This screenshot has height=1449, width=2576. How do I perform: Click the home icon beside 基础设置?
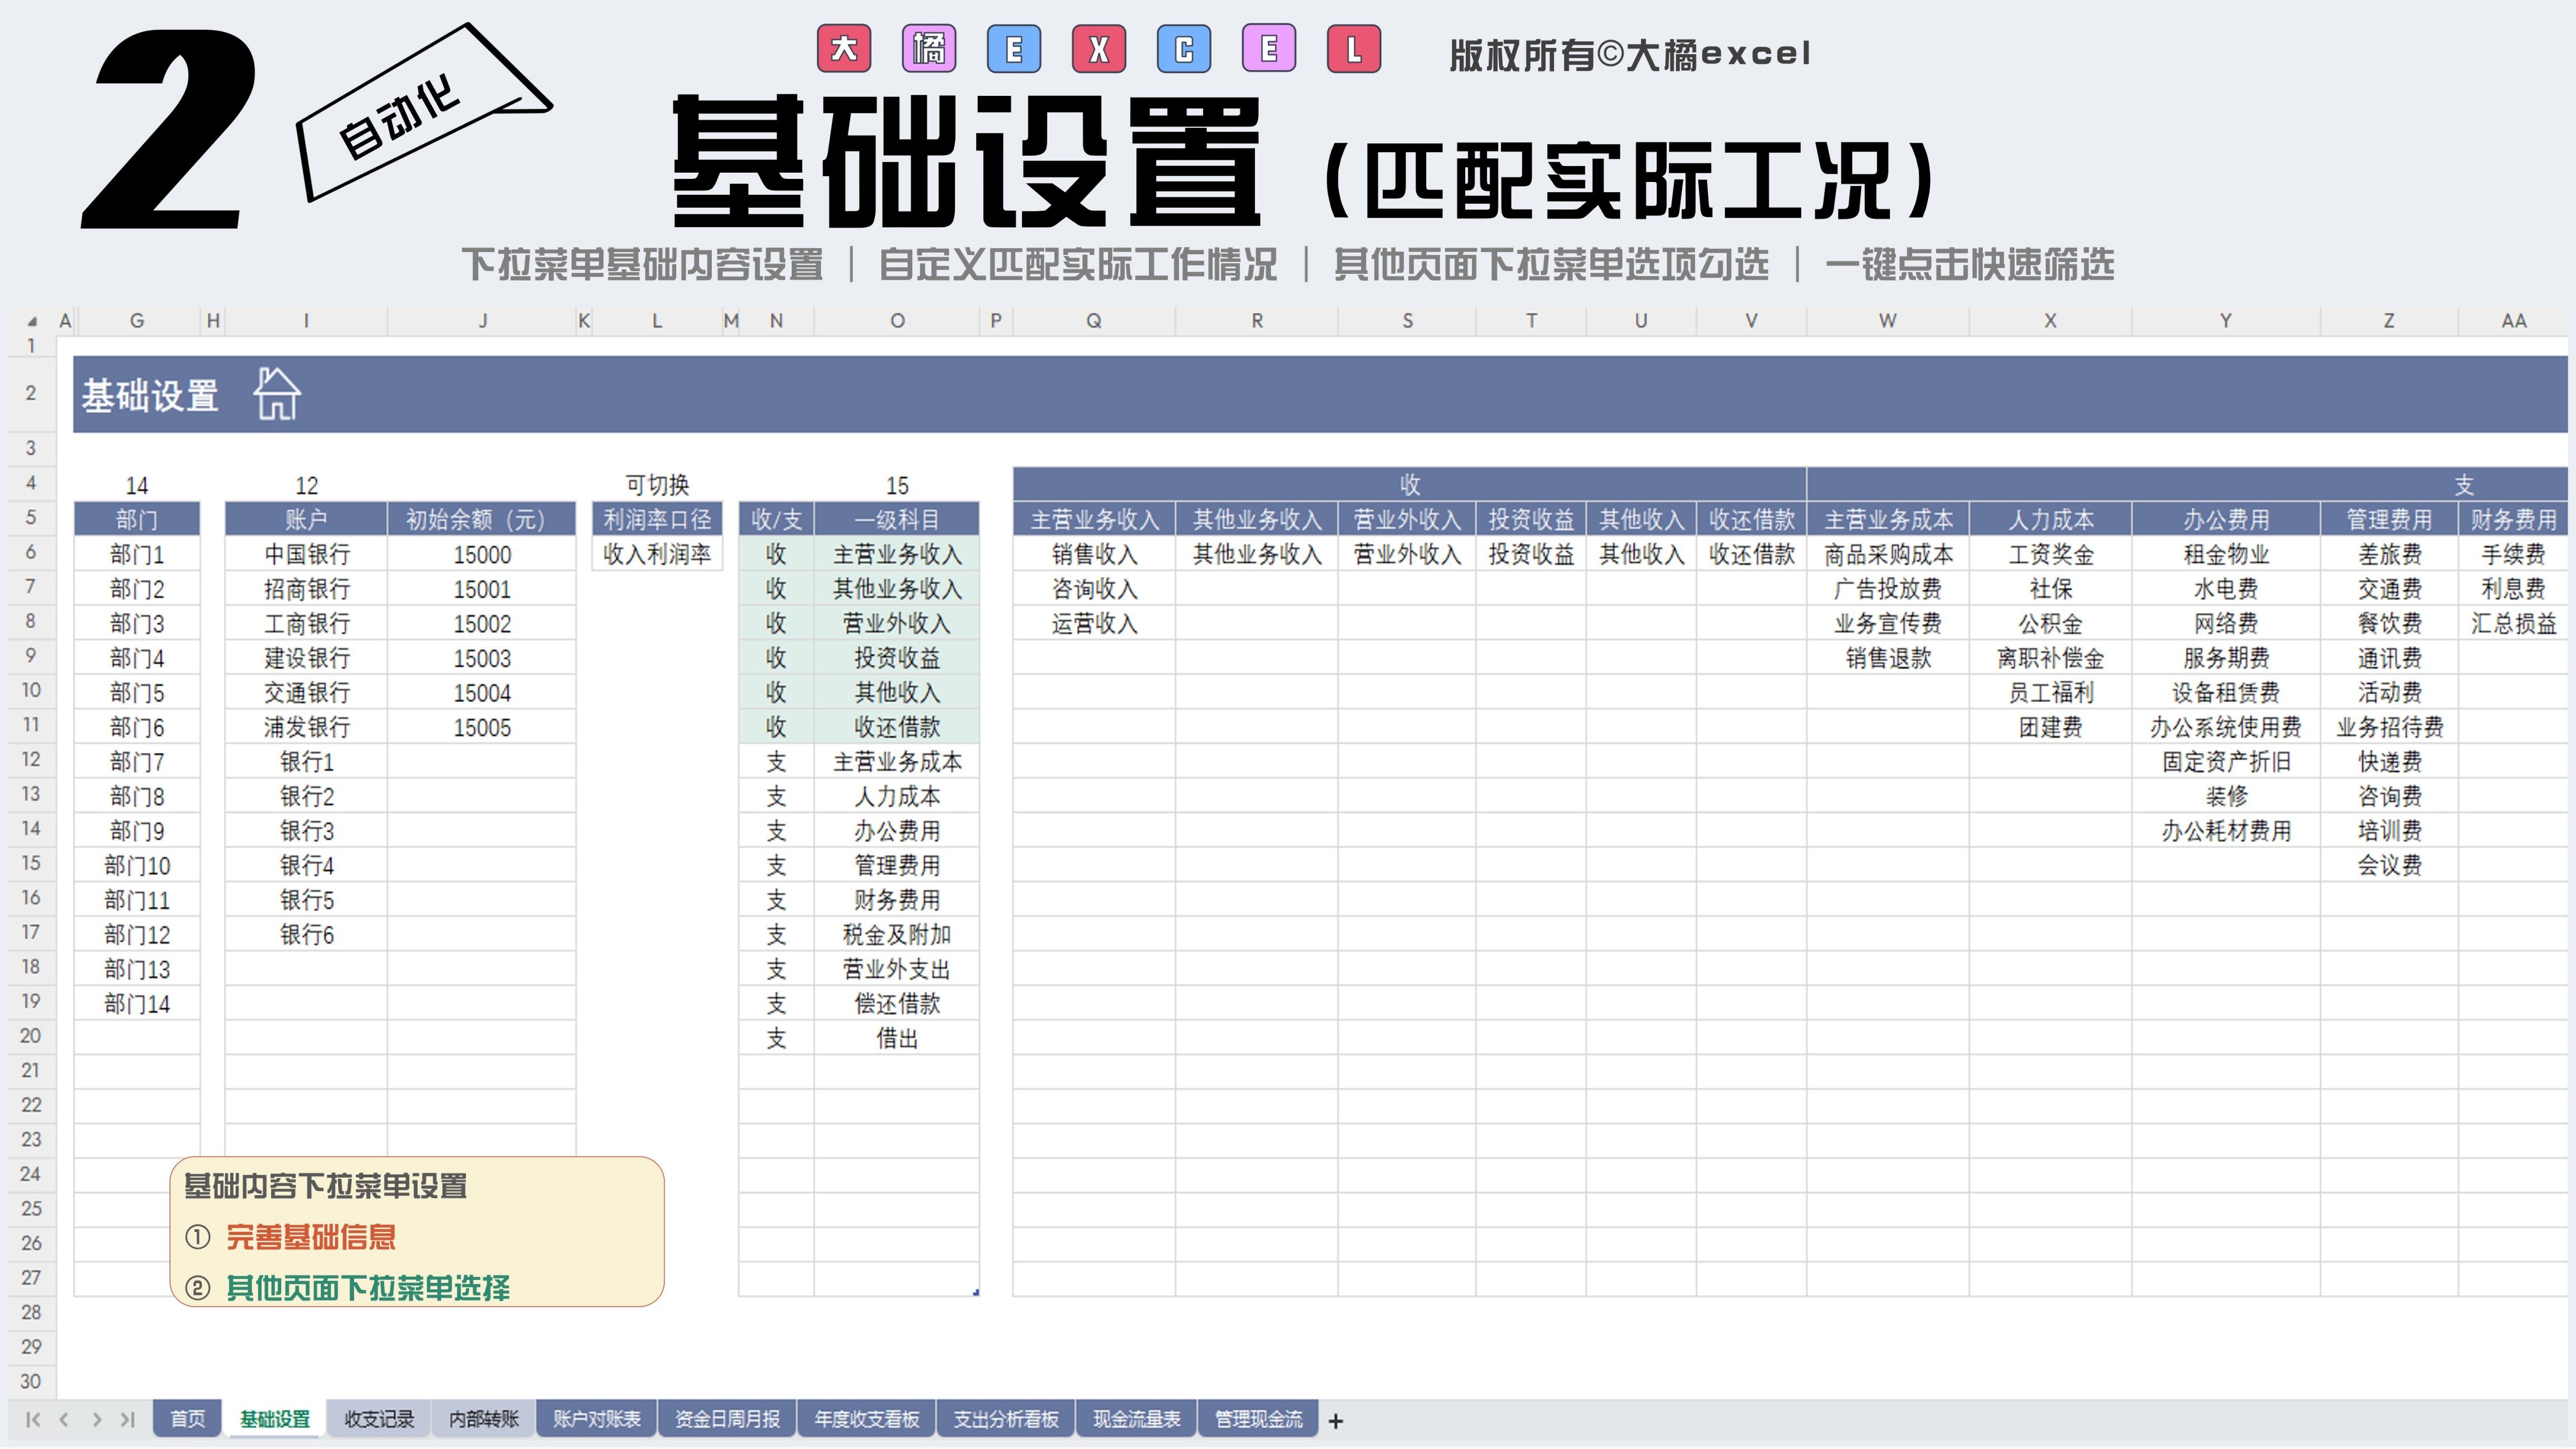pos(276,394)
